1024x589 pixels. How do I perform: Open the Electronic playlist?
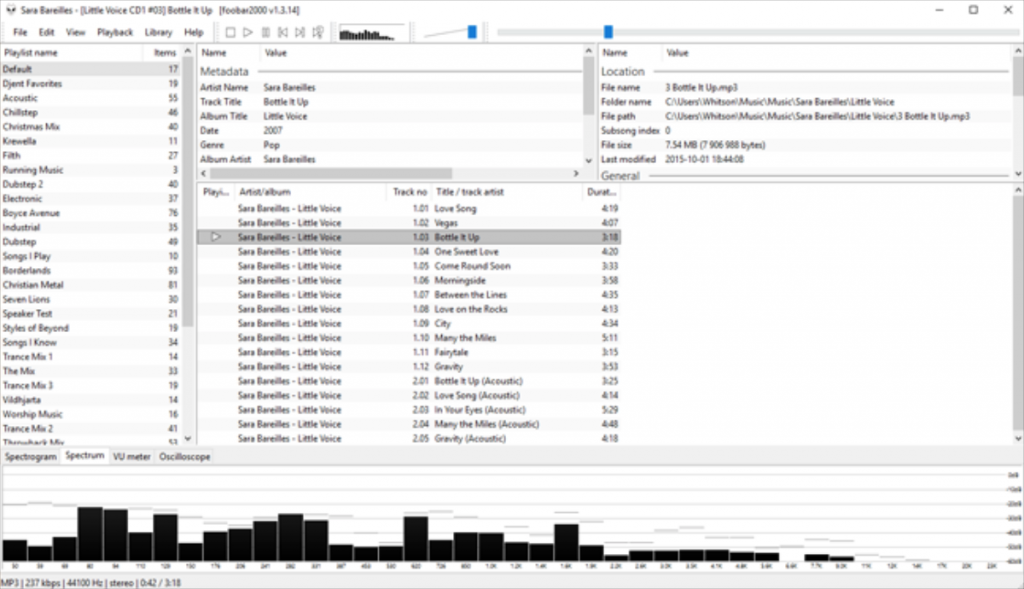(91, 199)
